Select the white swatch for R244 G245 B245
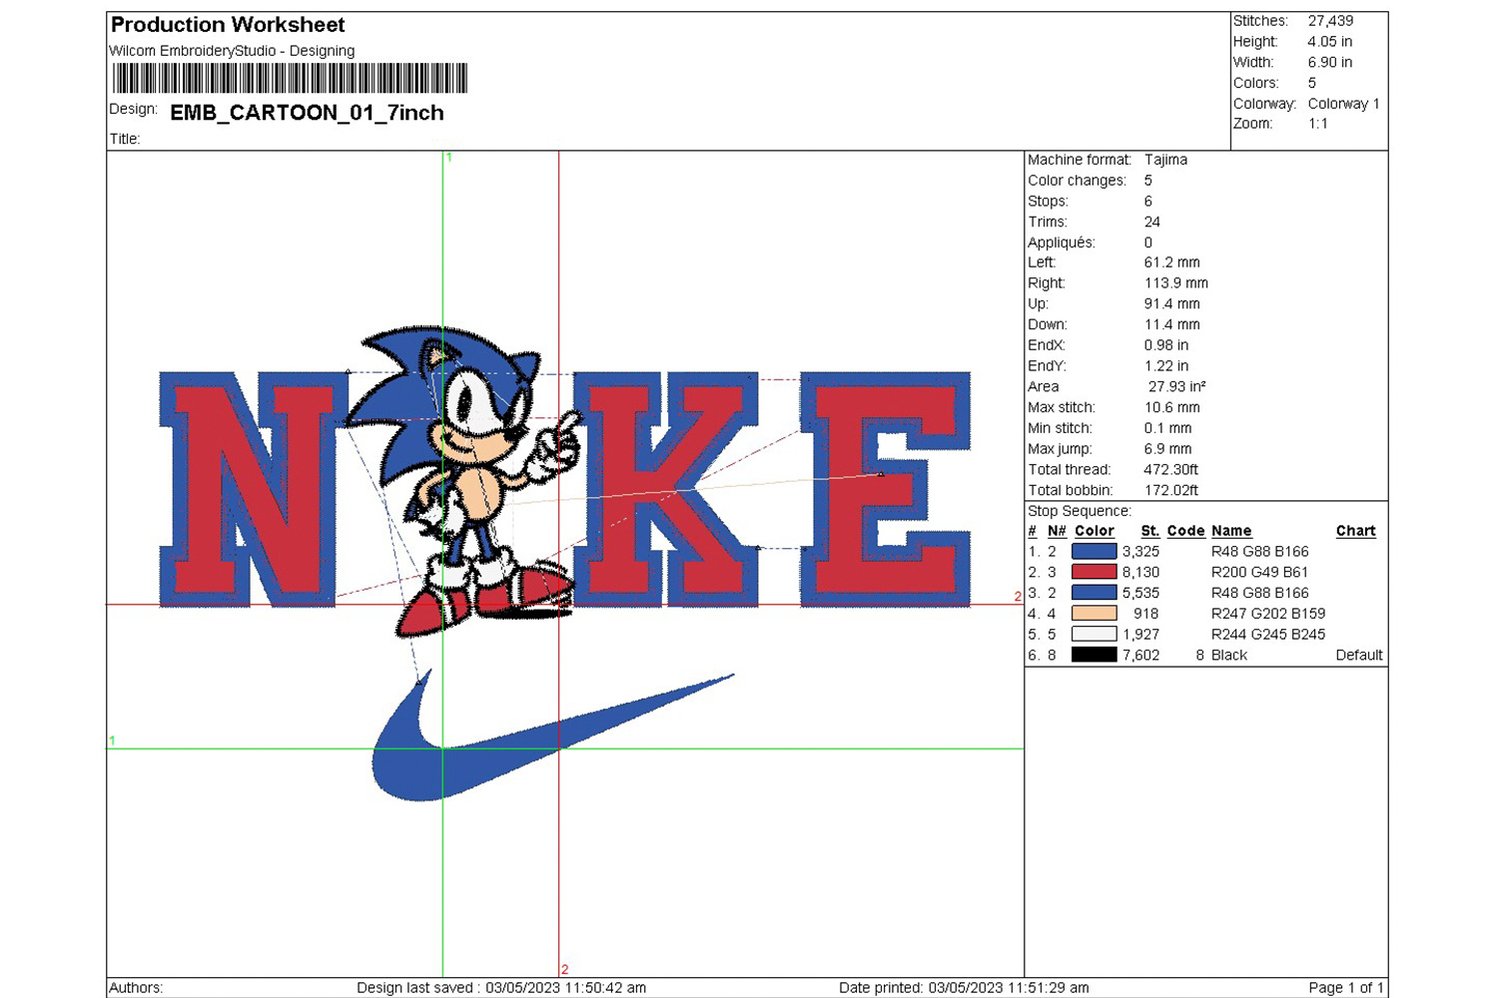The image size is (1500, 998). (x=1093, y=634)
